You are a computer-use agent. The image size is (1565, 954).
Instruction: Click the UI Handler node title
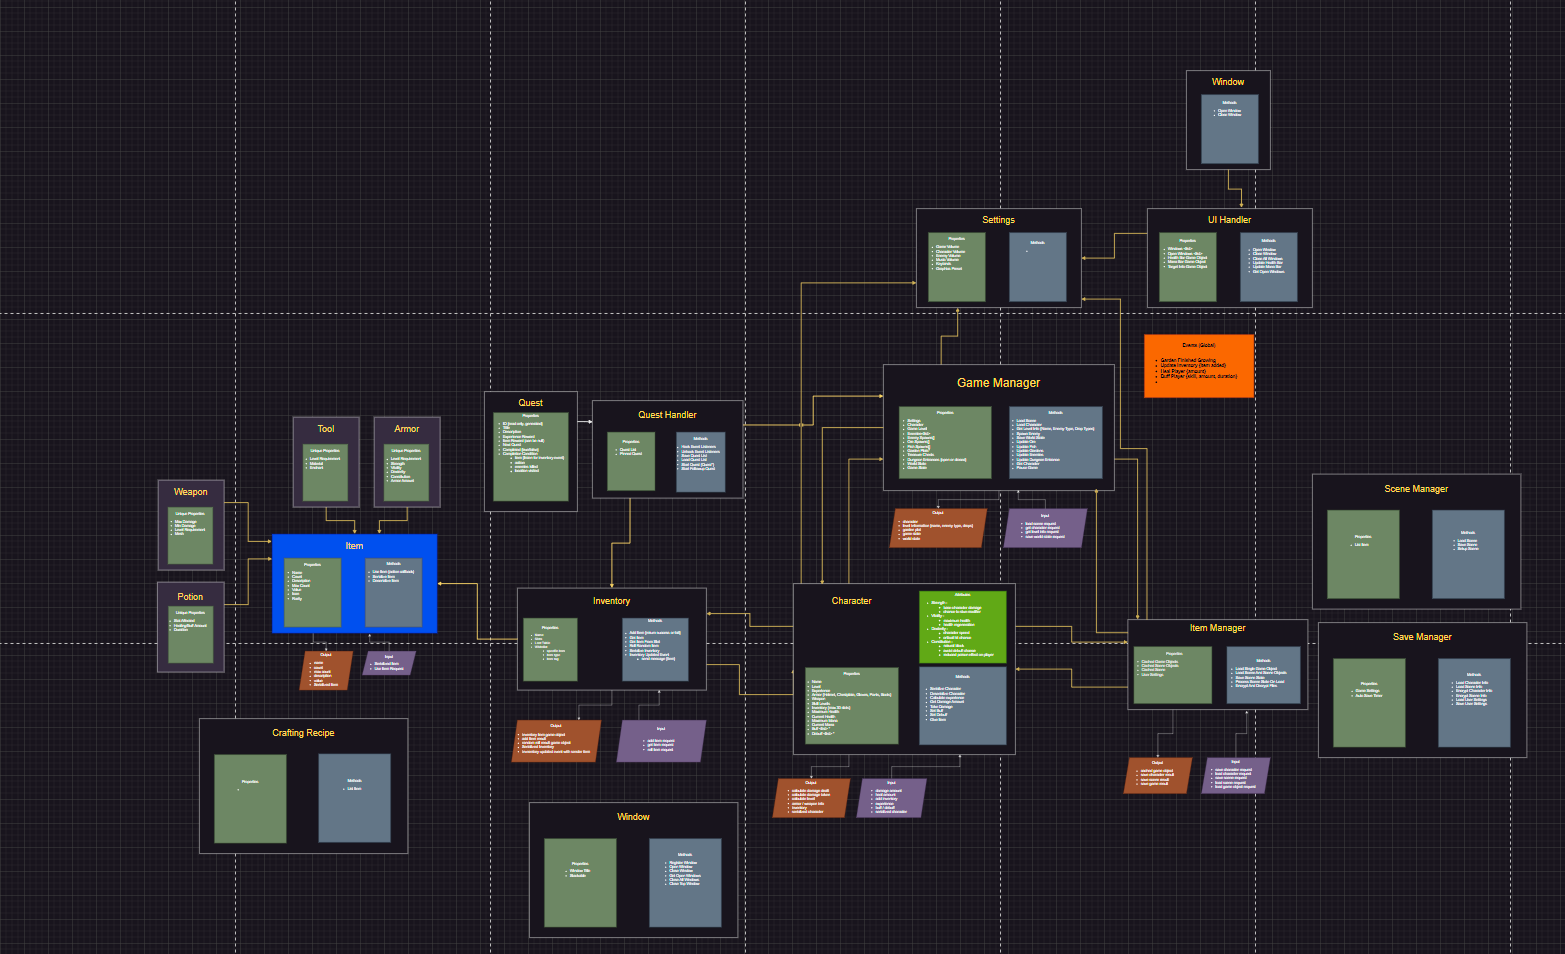1229,220
